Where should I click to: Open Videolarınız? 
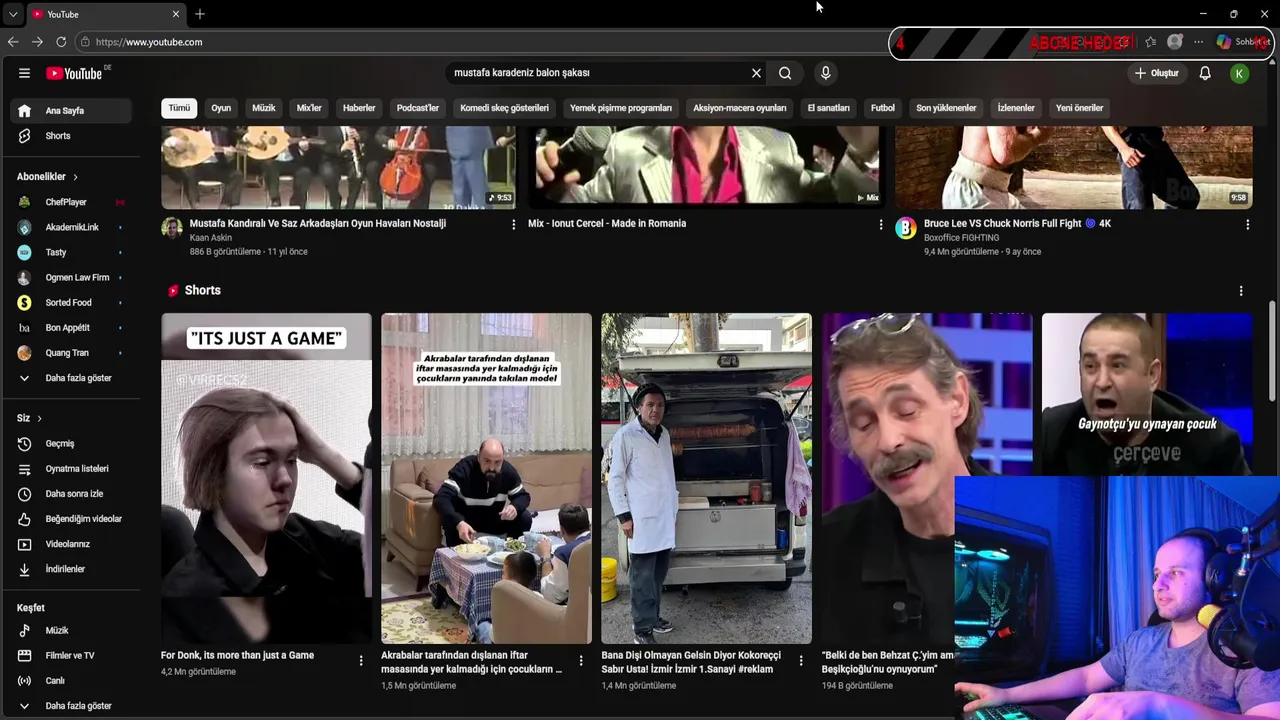pyautogui.click(x=71, y=544)
